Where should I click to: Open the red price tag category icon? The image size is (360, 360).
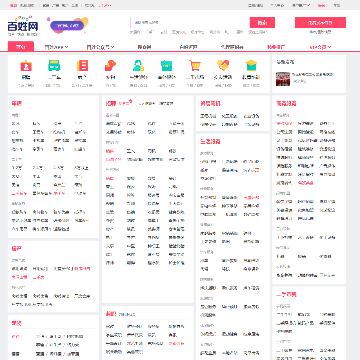[x=110, y=66]
